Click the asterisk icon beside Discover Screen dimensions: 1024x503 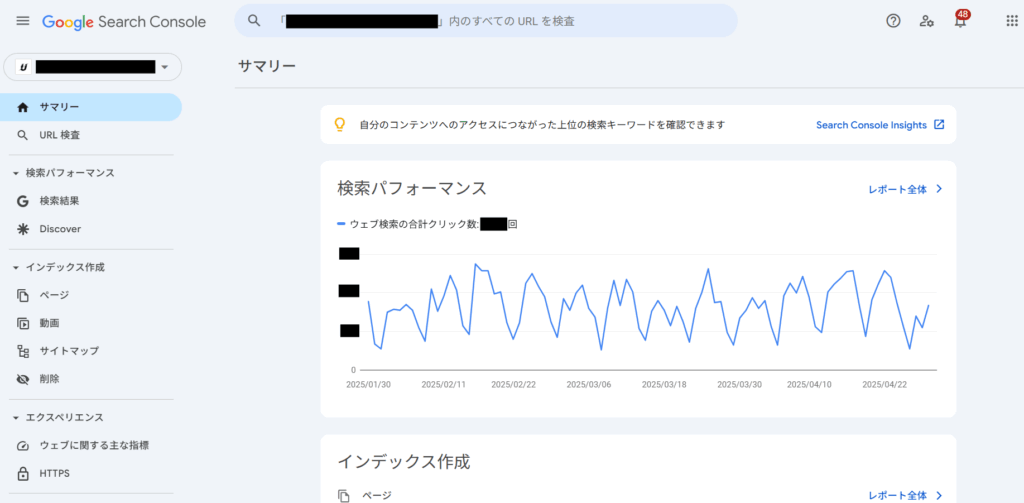point(23,229)
